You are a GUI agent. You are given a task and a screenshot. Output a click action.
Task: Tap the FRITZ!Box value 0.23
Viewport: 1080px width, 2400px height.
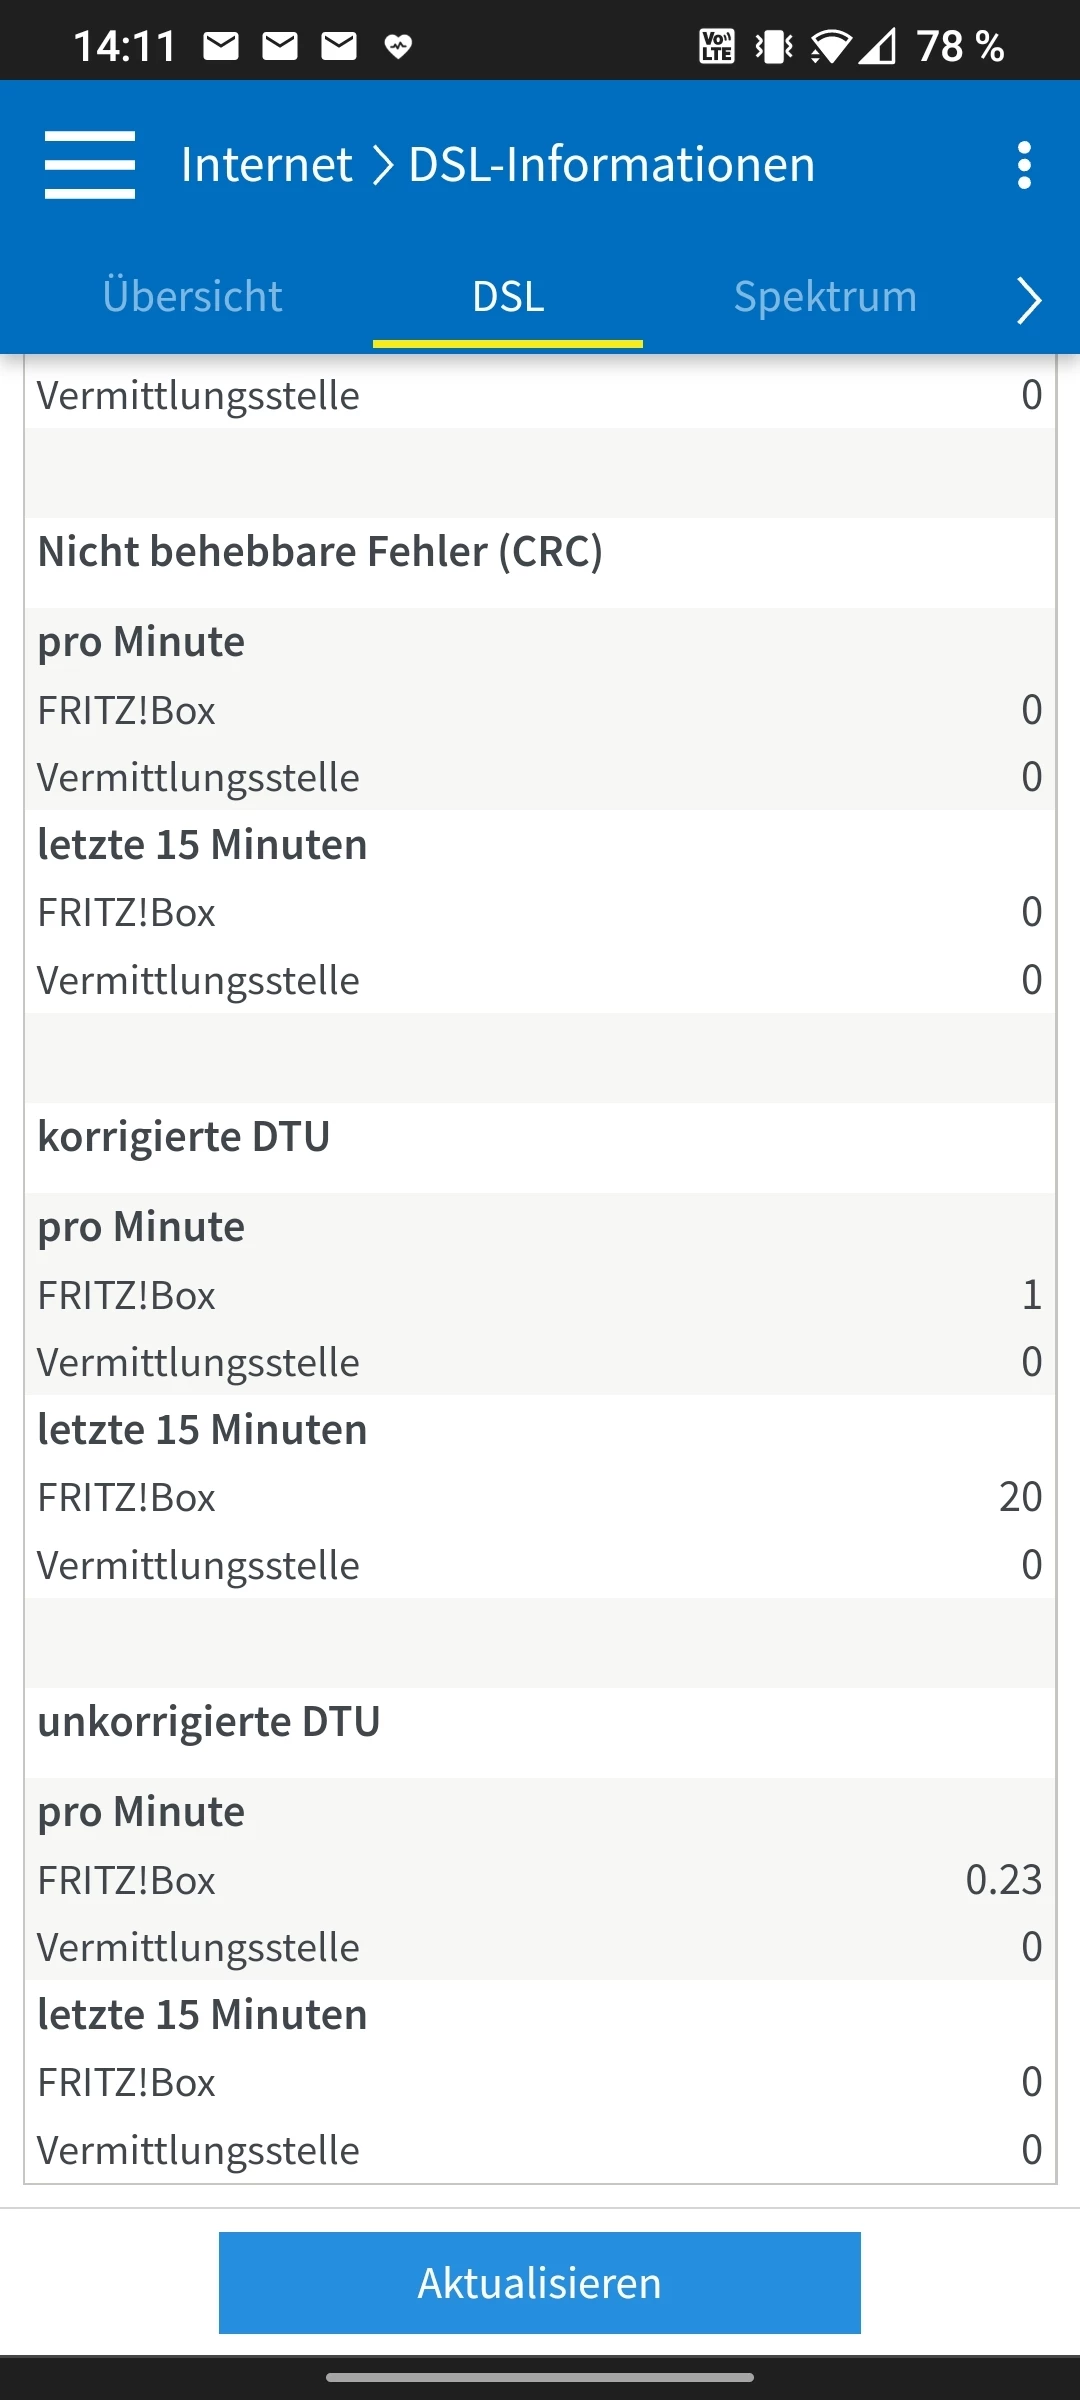point(1003,1880)
